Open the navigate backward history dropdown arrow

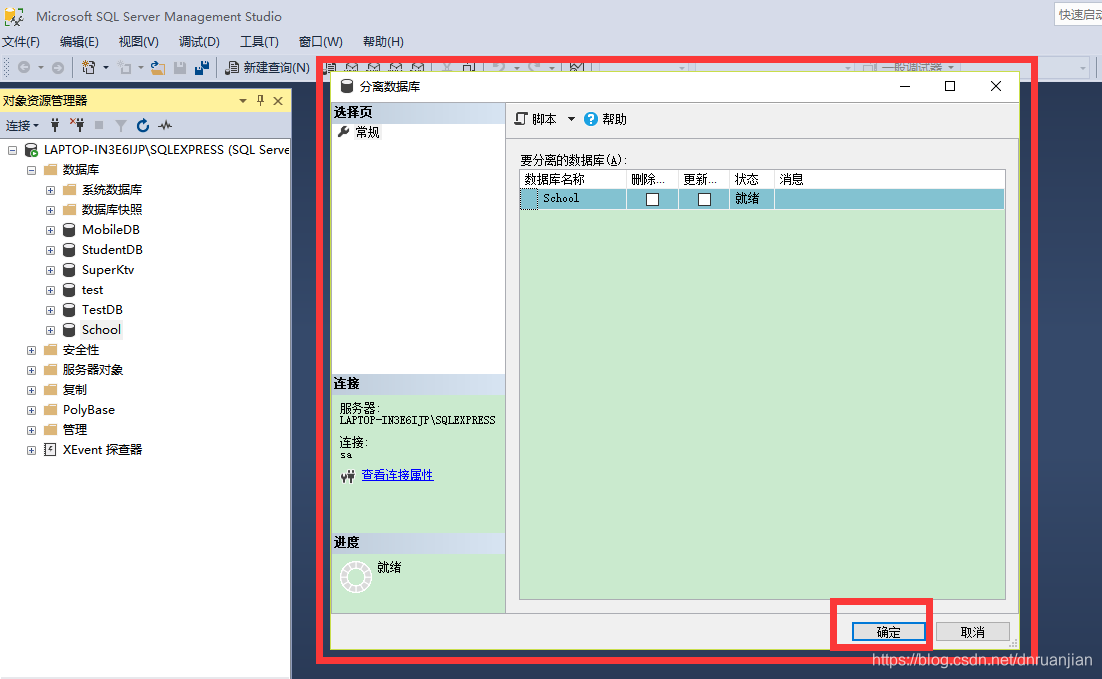tap(41, 67)
